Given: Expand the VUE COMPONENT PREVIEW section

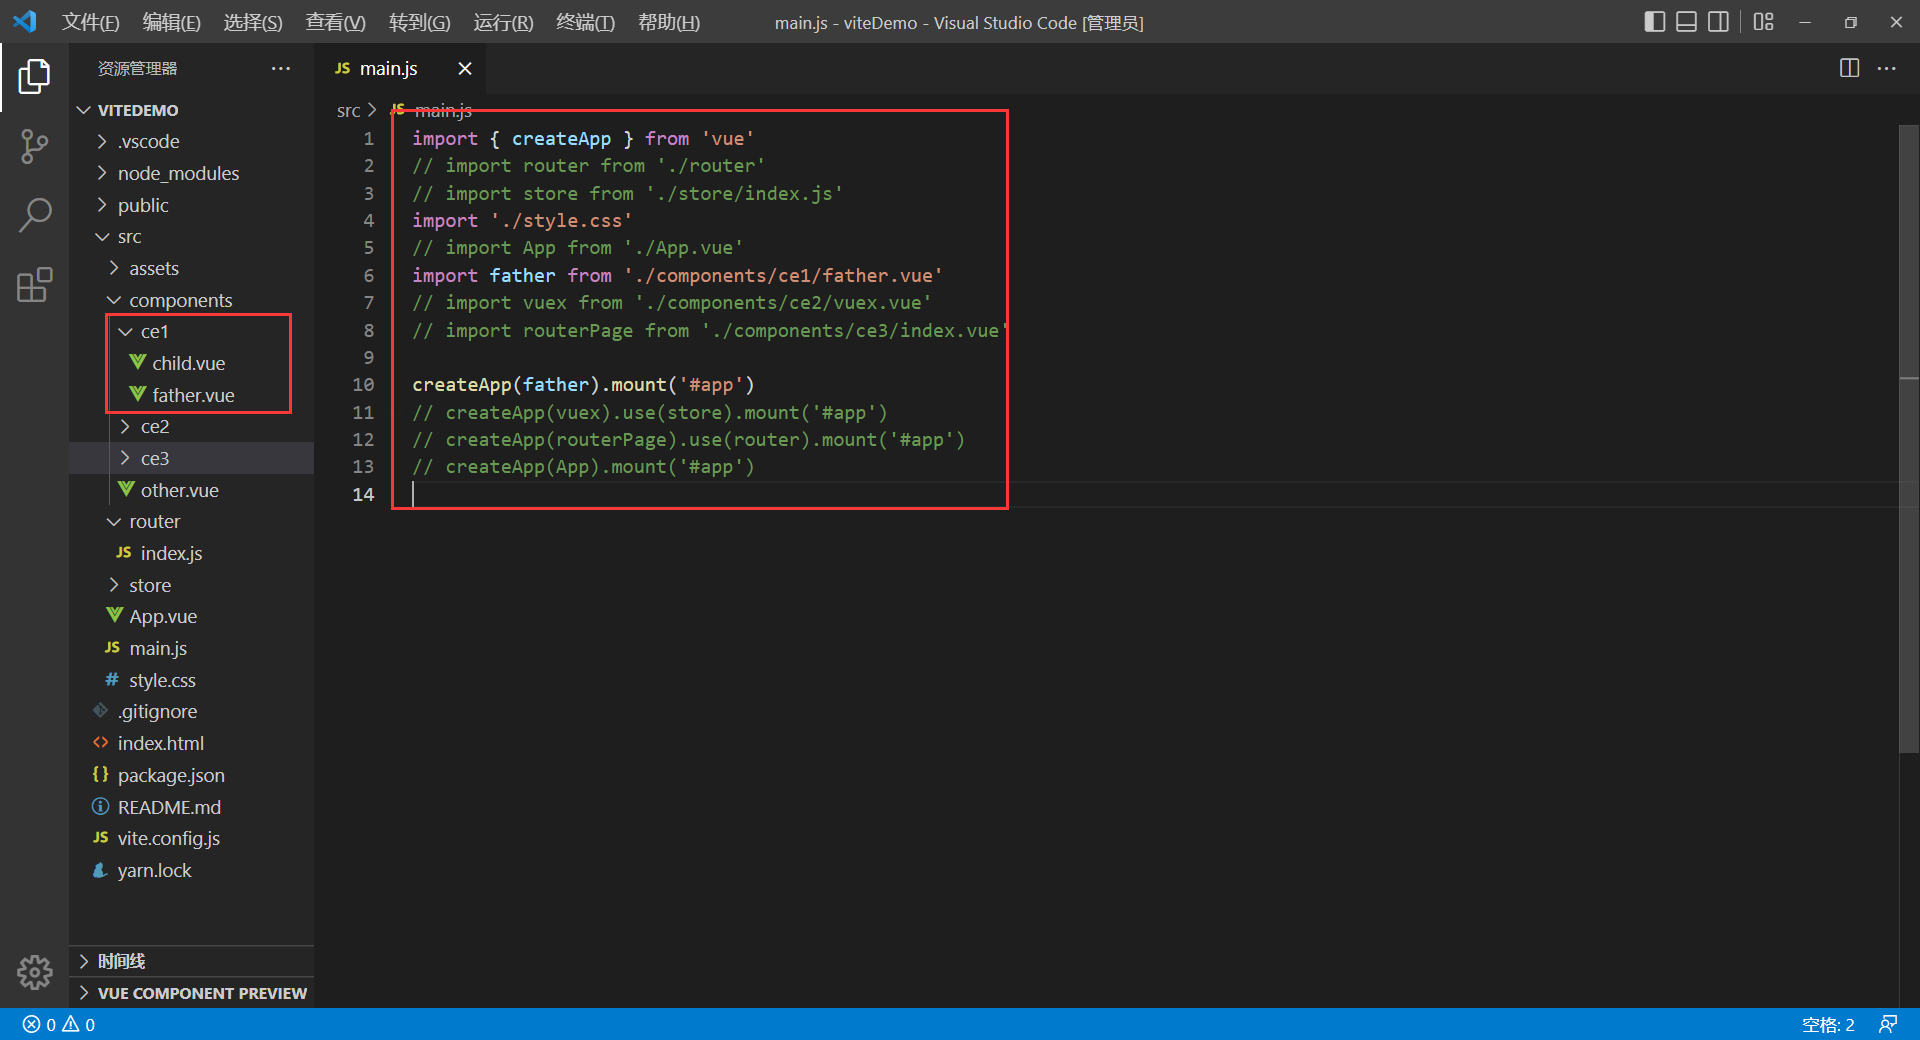Looking at the screenshot, I should 191,993.
